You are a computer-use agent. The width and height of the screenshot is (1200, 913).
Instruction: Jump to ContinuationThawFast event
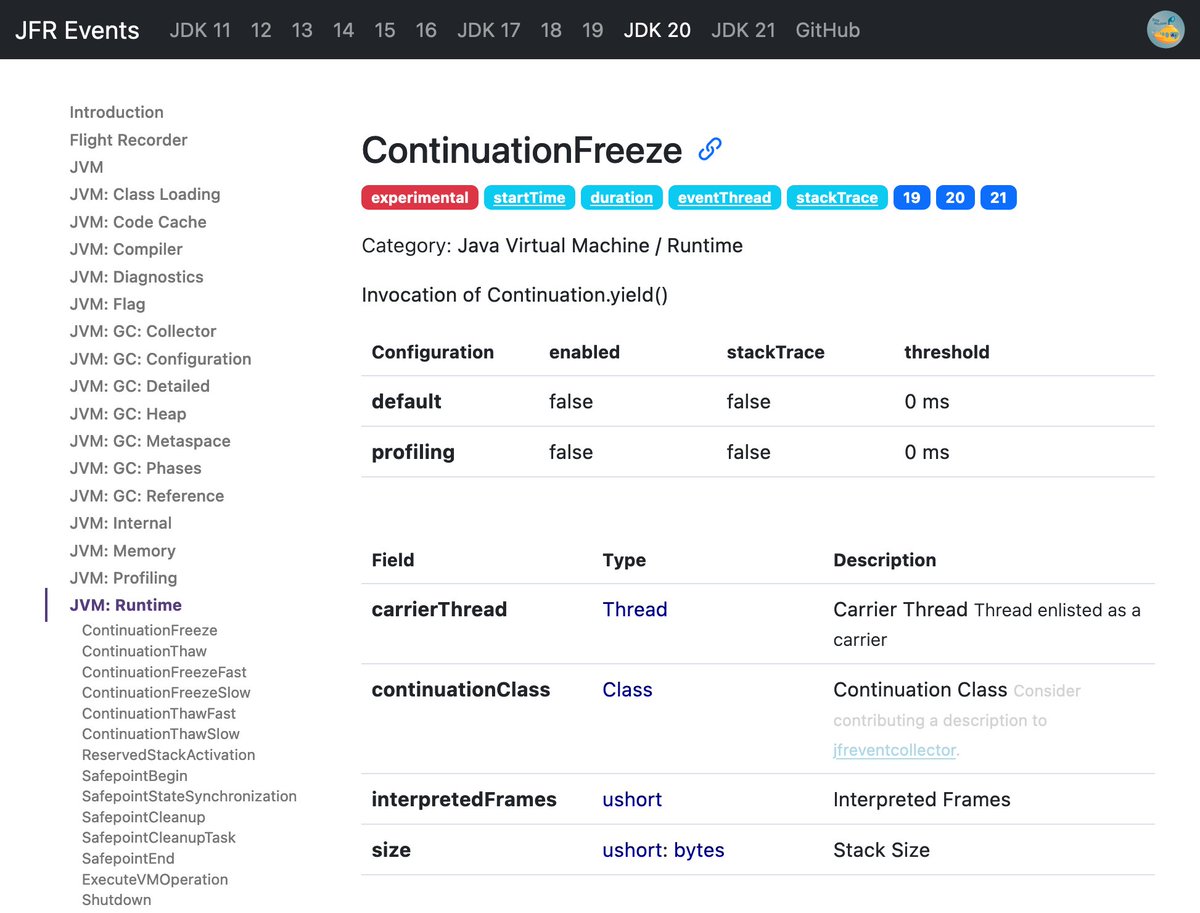click(x=159, y=713)
